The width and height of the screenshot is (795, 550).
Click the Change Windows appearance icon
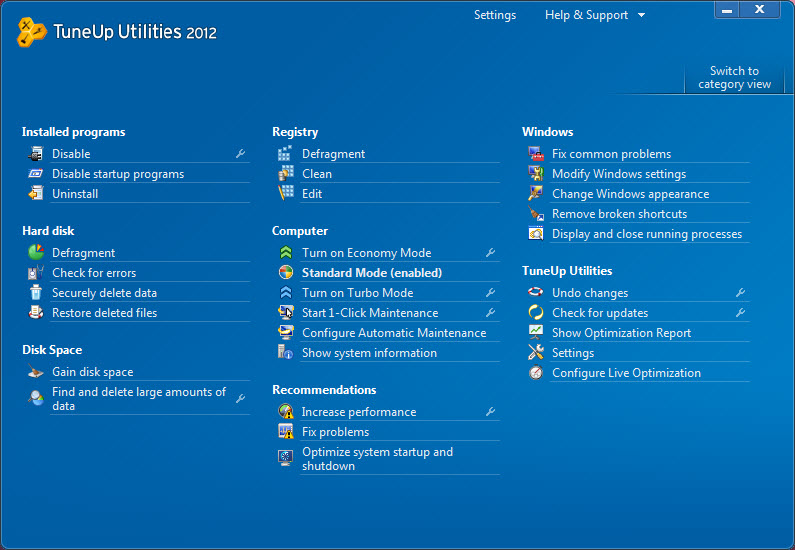coord(535,194)
